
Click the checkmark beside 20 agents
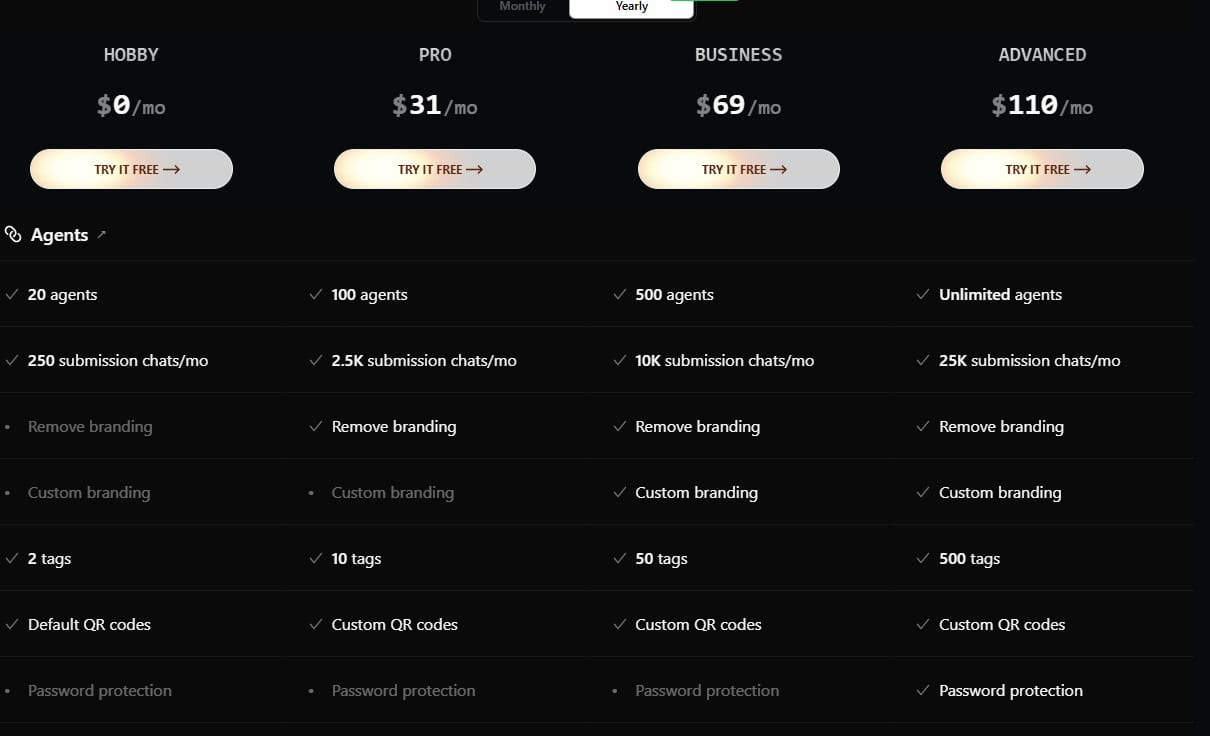point(12,294)
